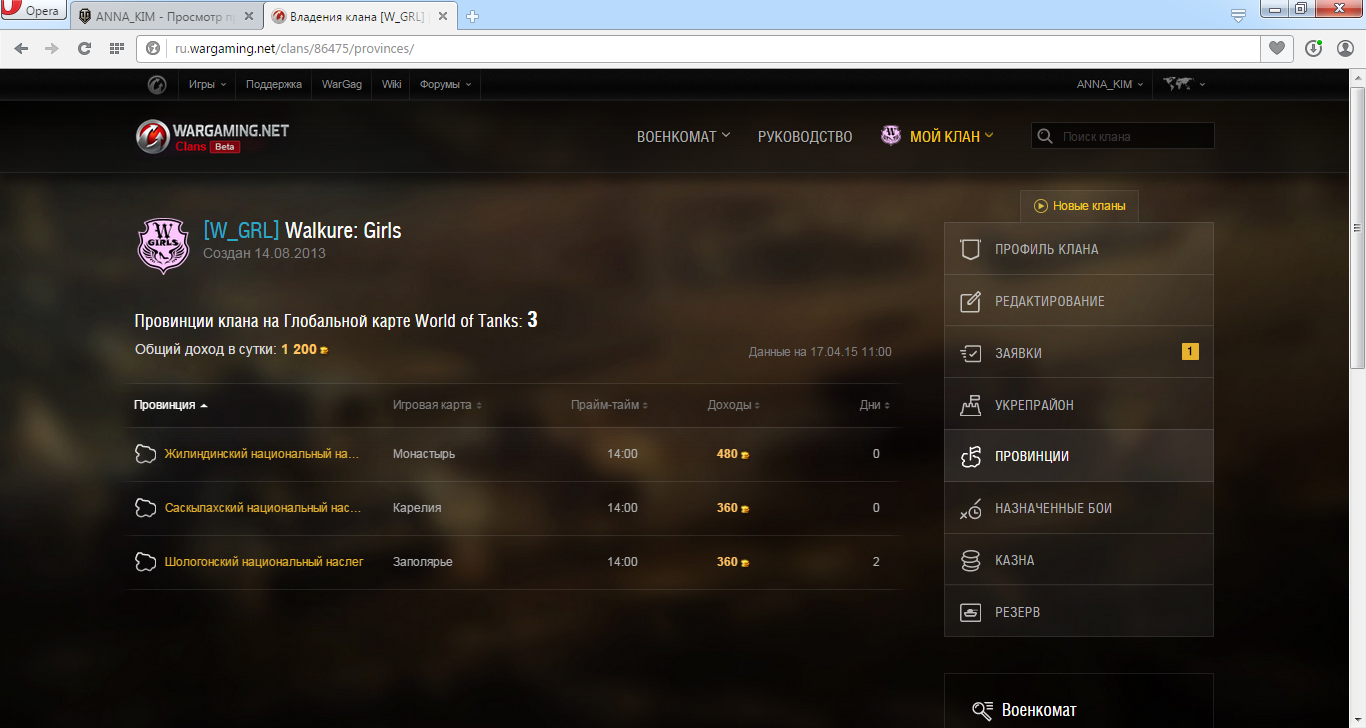
Task: Sort table by Провинция column
Action: [x=171, y=405]
